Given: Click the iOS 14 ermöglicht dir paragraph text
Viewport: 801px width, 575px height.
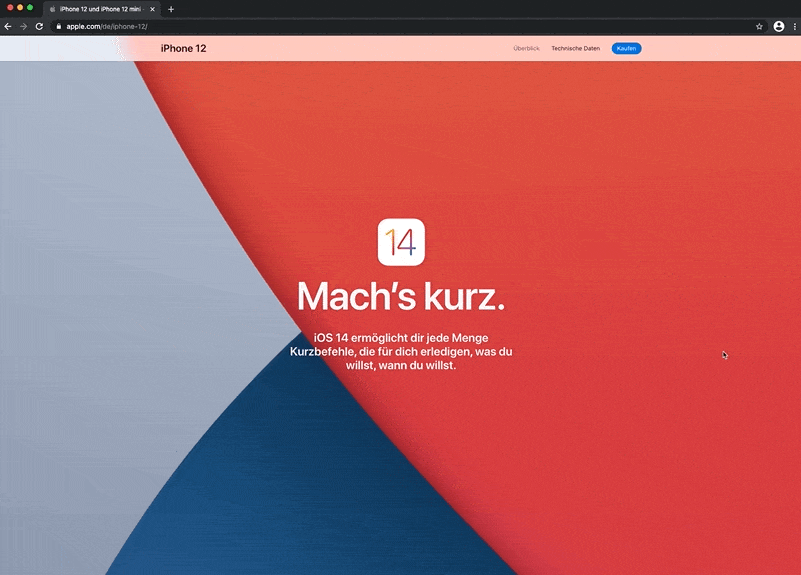Looking at the screenshot, I should (x=401, y=351).
